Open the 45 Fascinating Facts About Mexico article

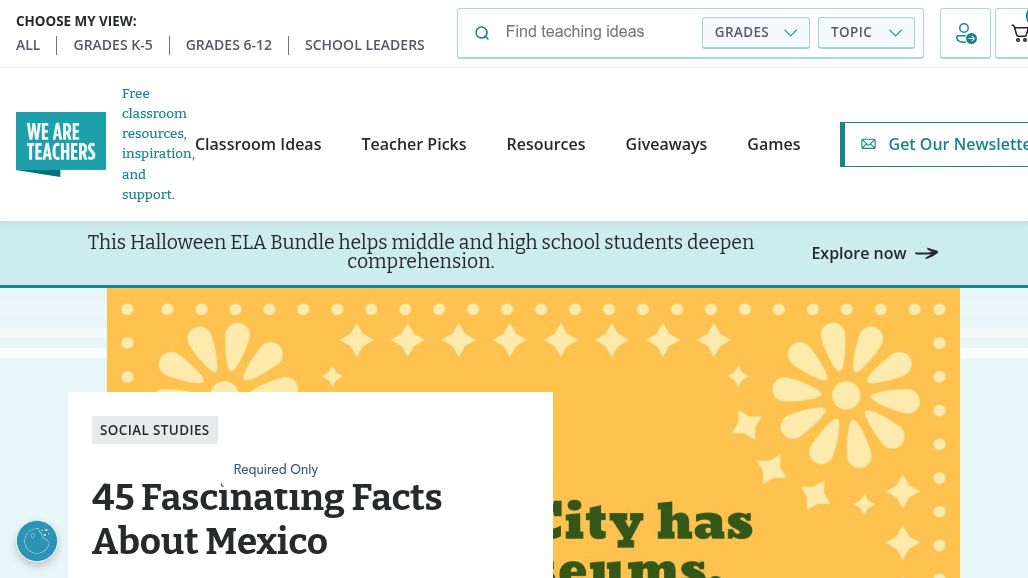point(267,518)
